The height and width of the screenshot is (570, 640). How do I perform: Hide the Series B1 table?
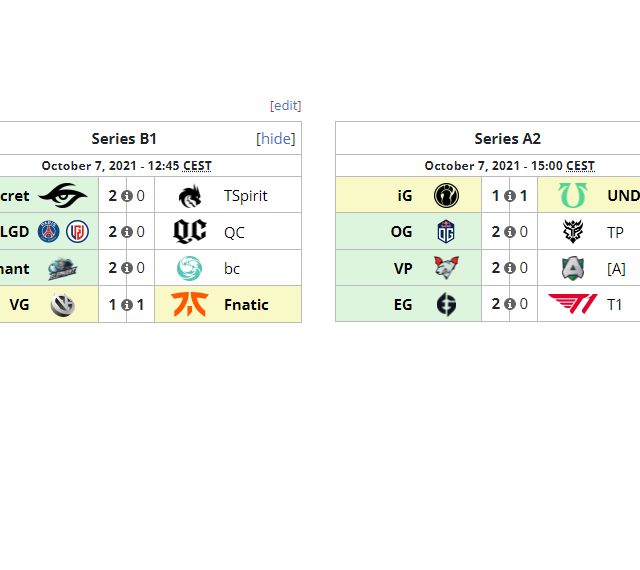276,139
